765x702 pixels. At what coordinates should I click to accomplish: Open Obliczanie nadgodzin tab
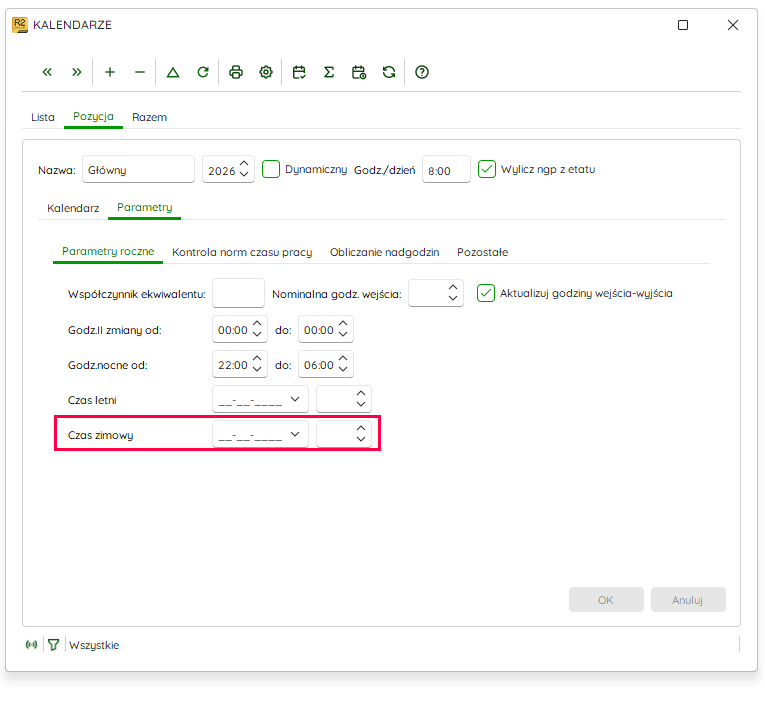(384, 252)
